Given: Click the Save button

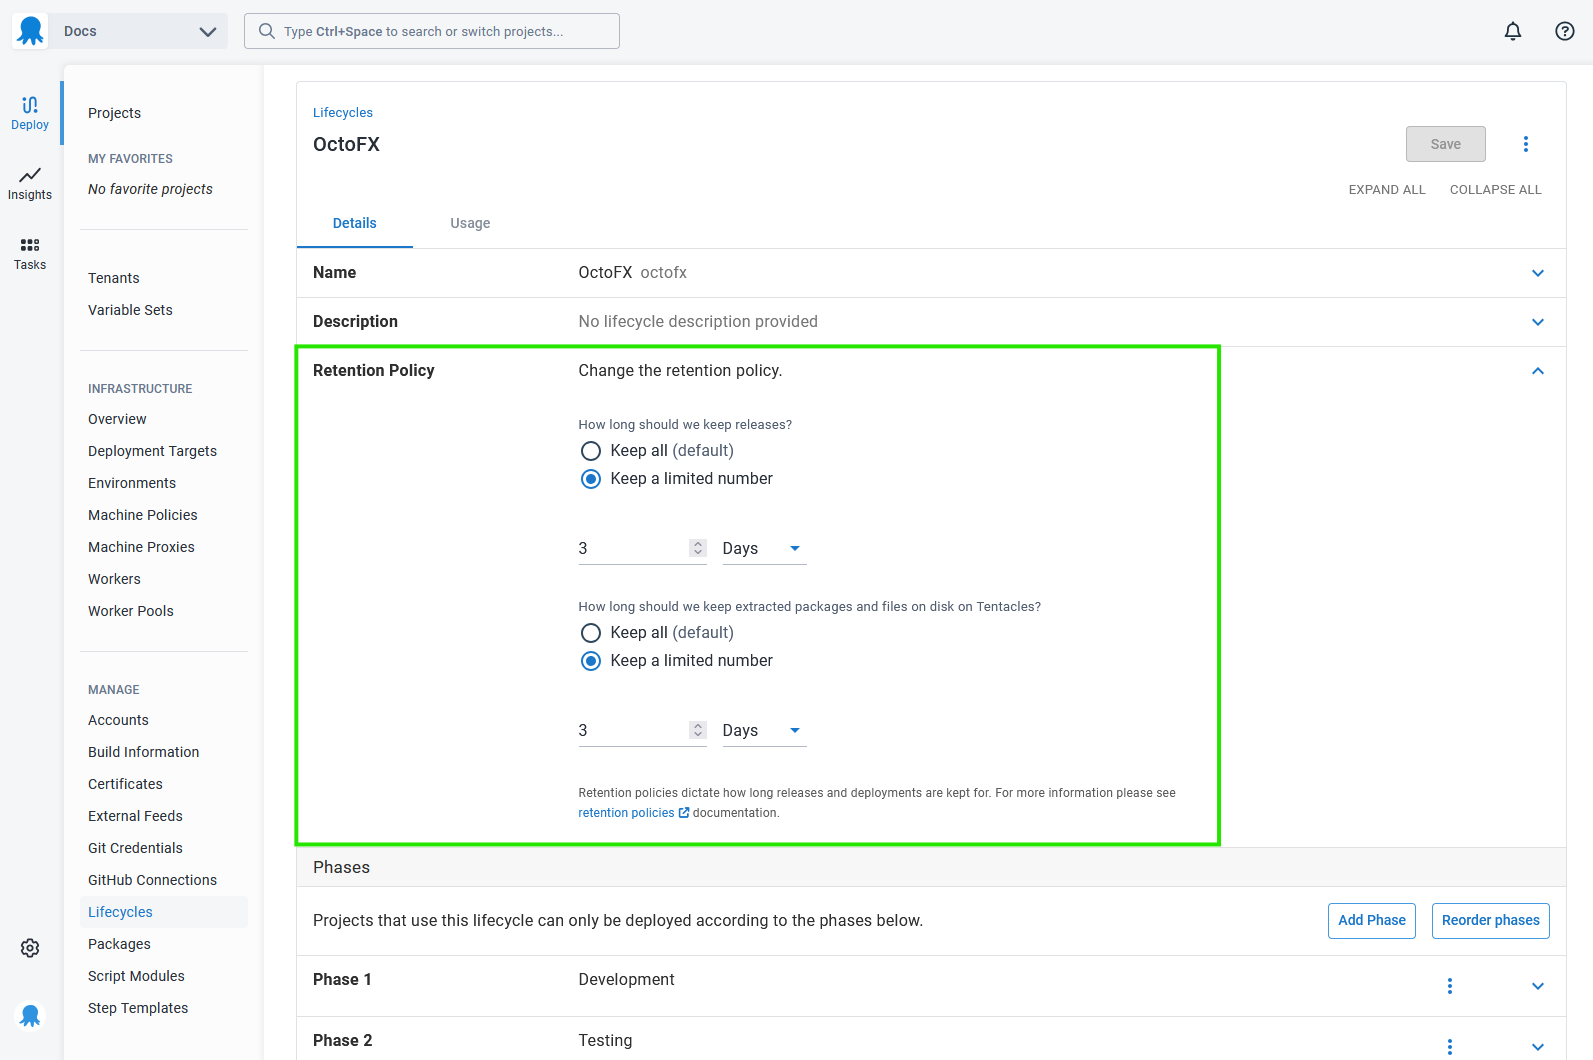Looking at the screenshot, I should point(1446,144).
